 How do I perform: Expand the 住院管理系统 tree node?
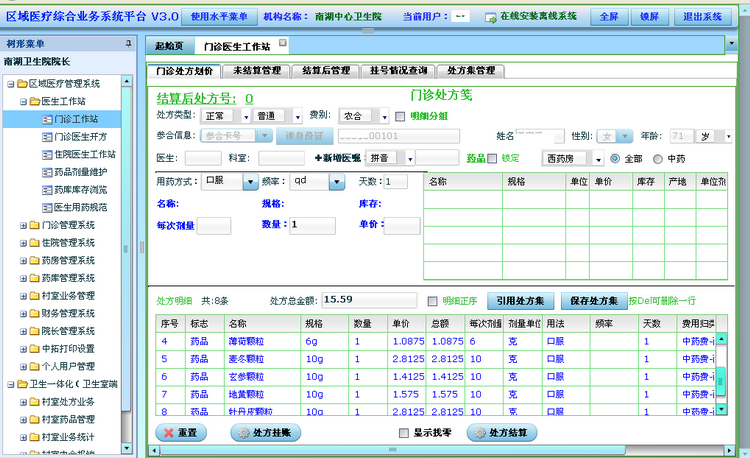point(23,243)
